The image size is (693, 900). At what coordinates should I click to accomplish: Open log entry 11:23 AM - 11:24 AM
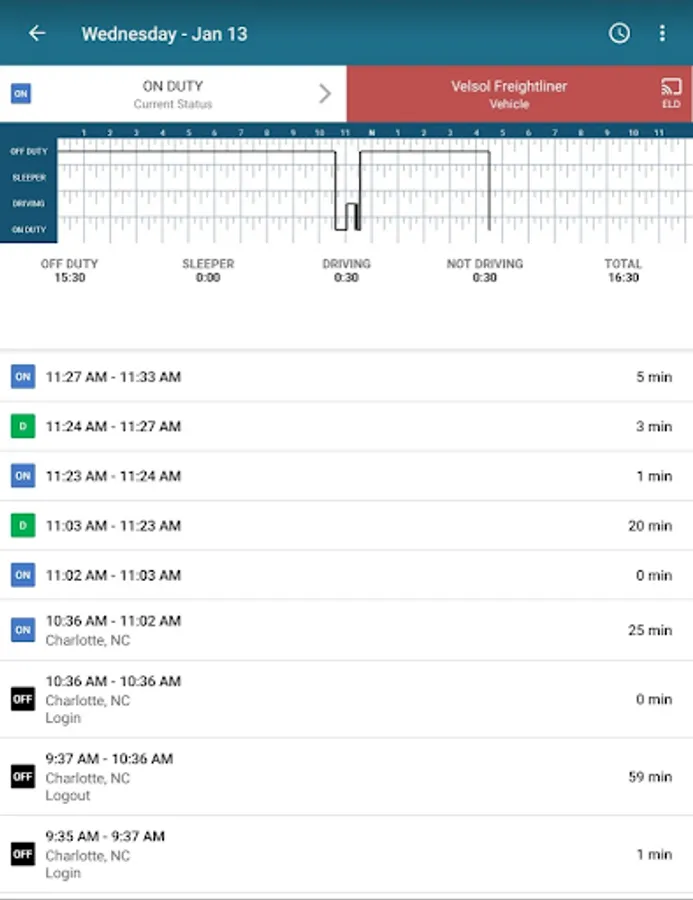pos(346,476)
